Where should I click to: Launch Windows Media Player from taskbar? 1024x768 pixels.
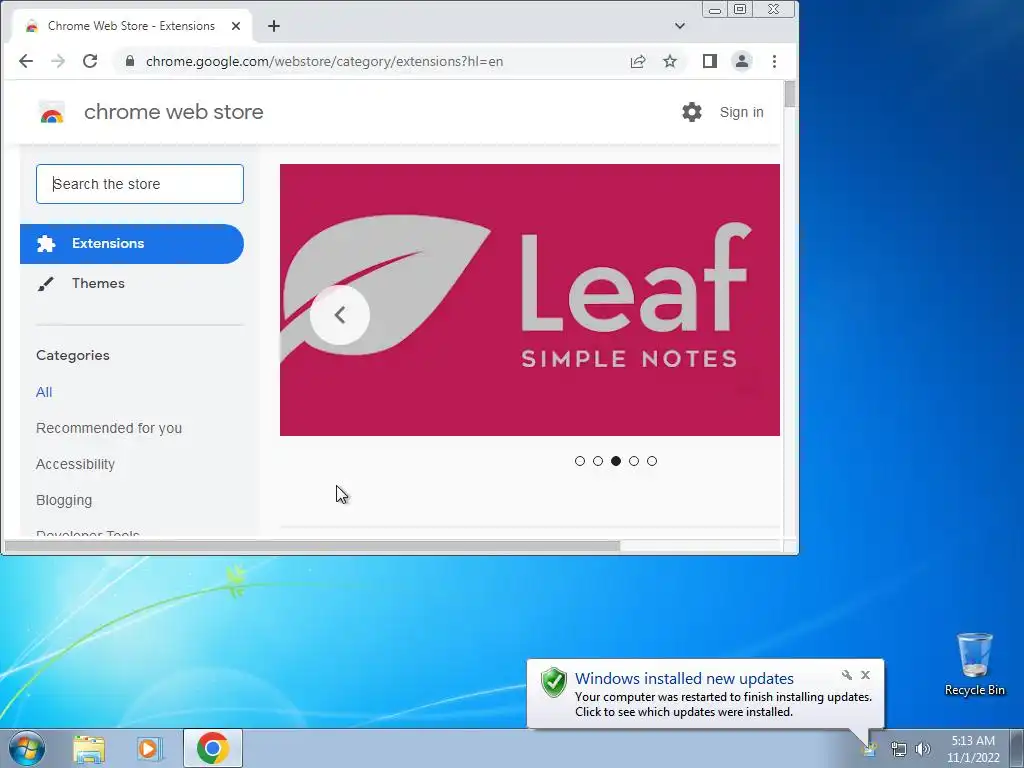[x=149, y=749]
